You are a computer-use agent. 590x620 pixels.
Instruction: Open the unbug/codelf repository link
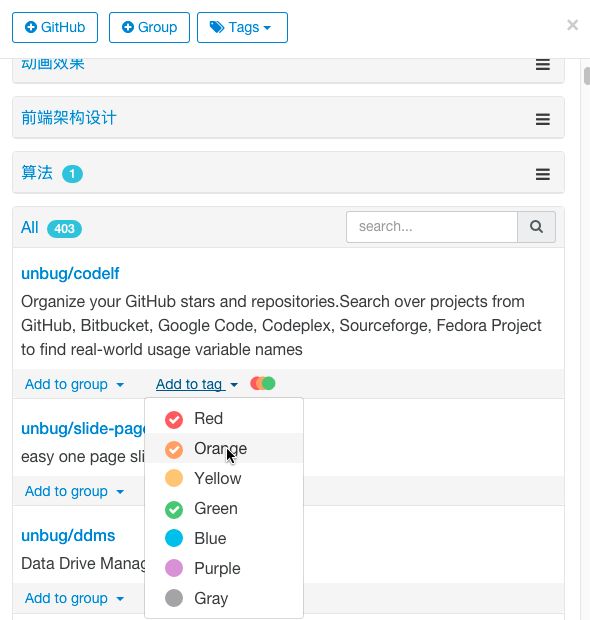point(70,274)
